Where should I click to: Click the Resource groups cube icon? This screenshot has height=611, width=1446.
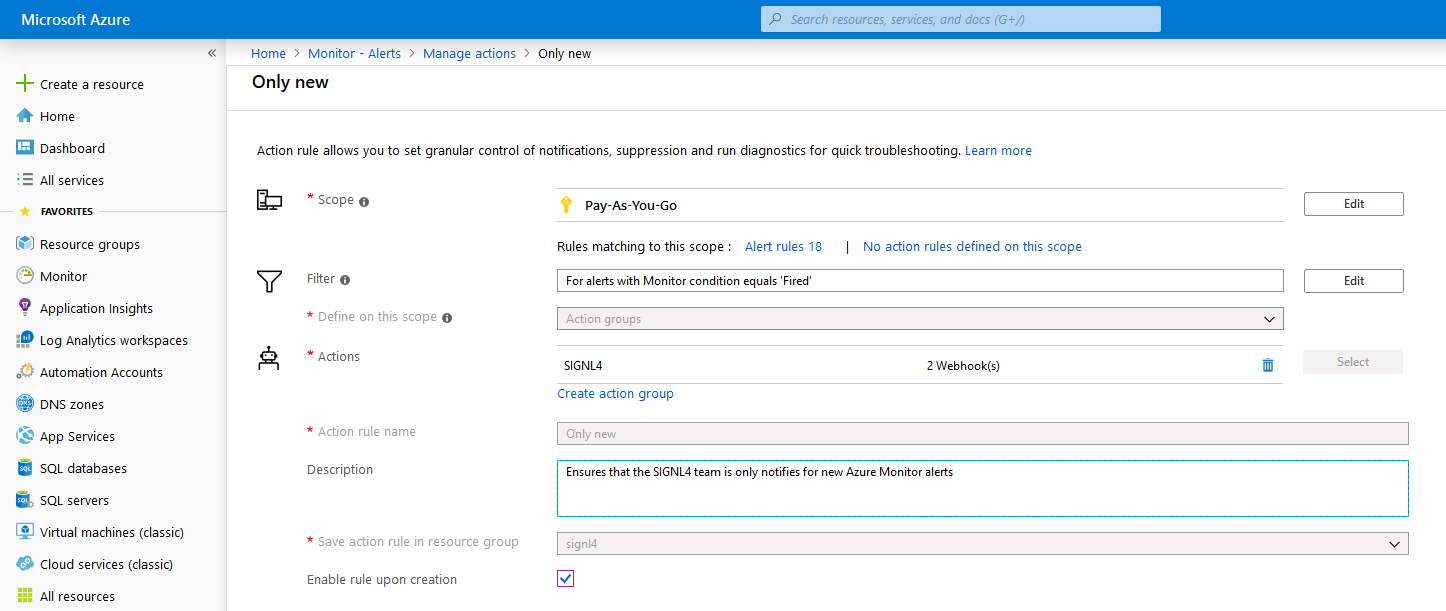[x=25, y=244]
